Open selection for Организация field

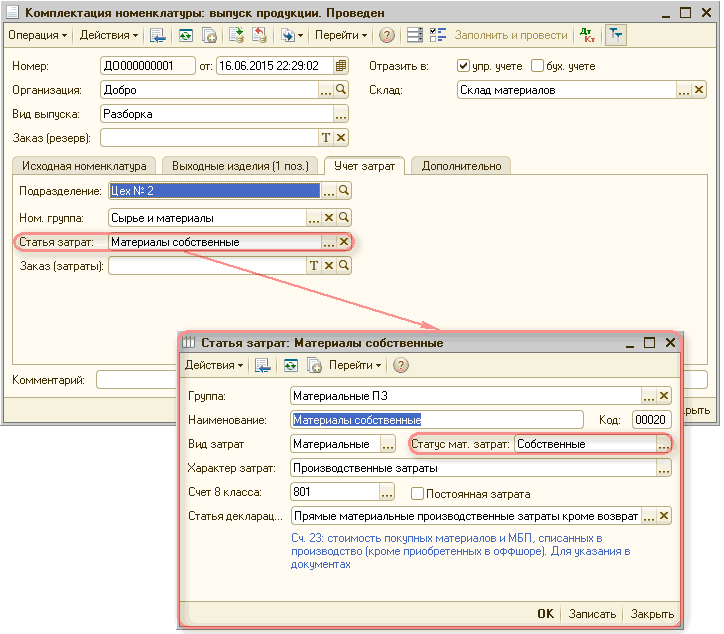coord(326,90)
